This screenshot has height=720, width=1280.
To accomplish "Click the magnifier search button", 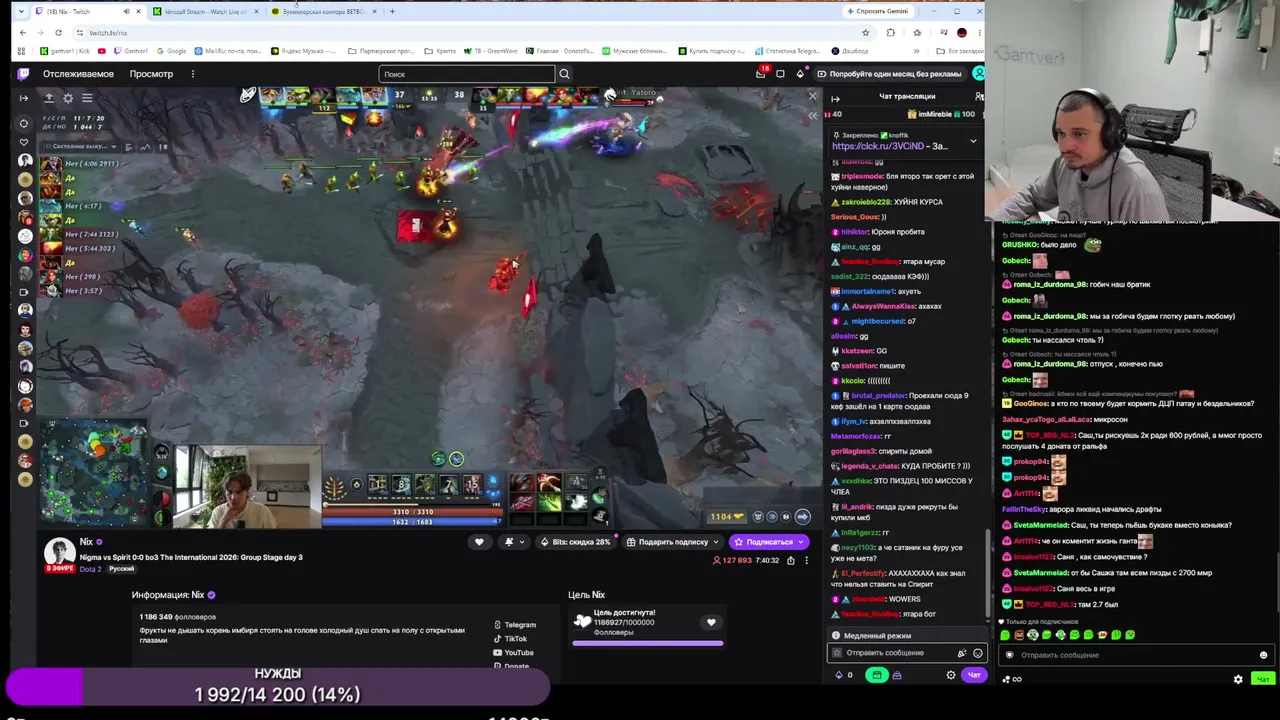I will tap(564, 74).
